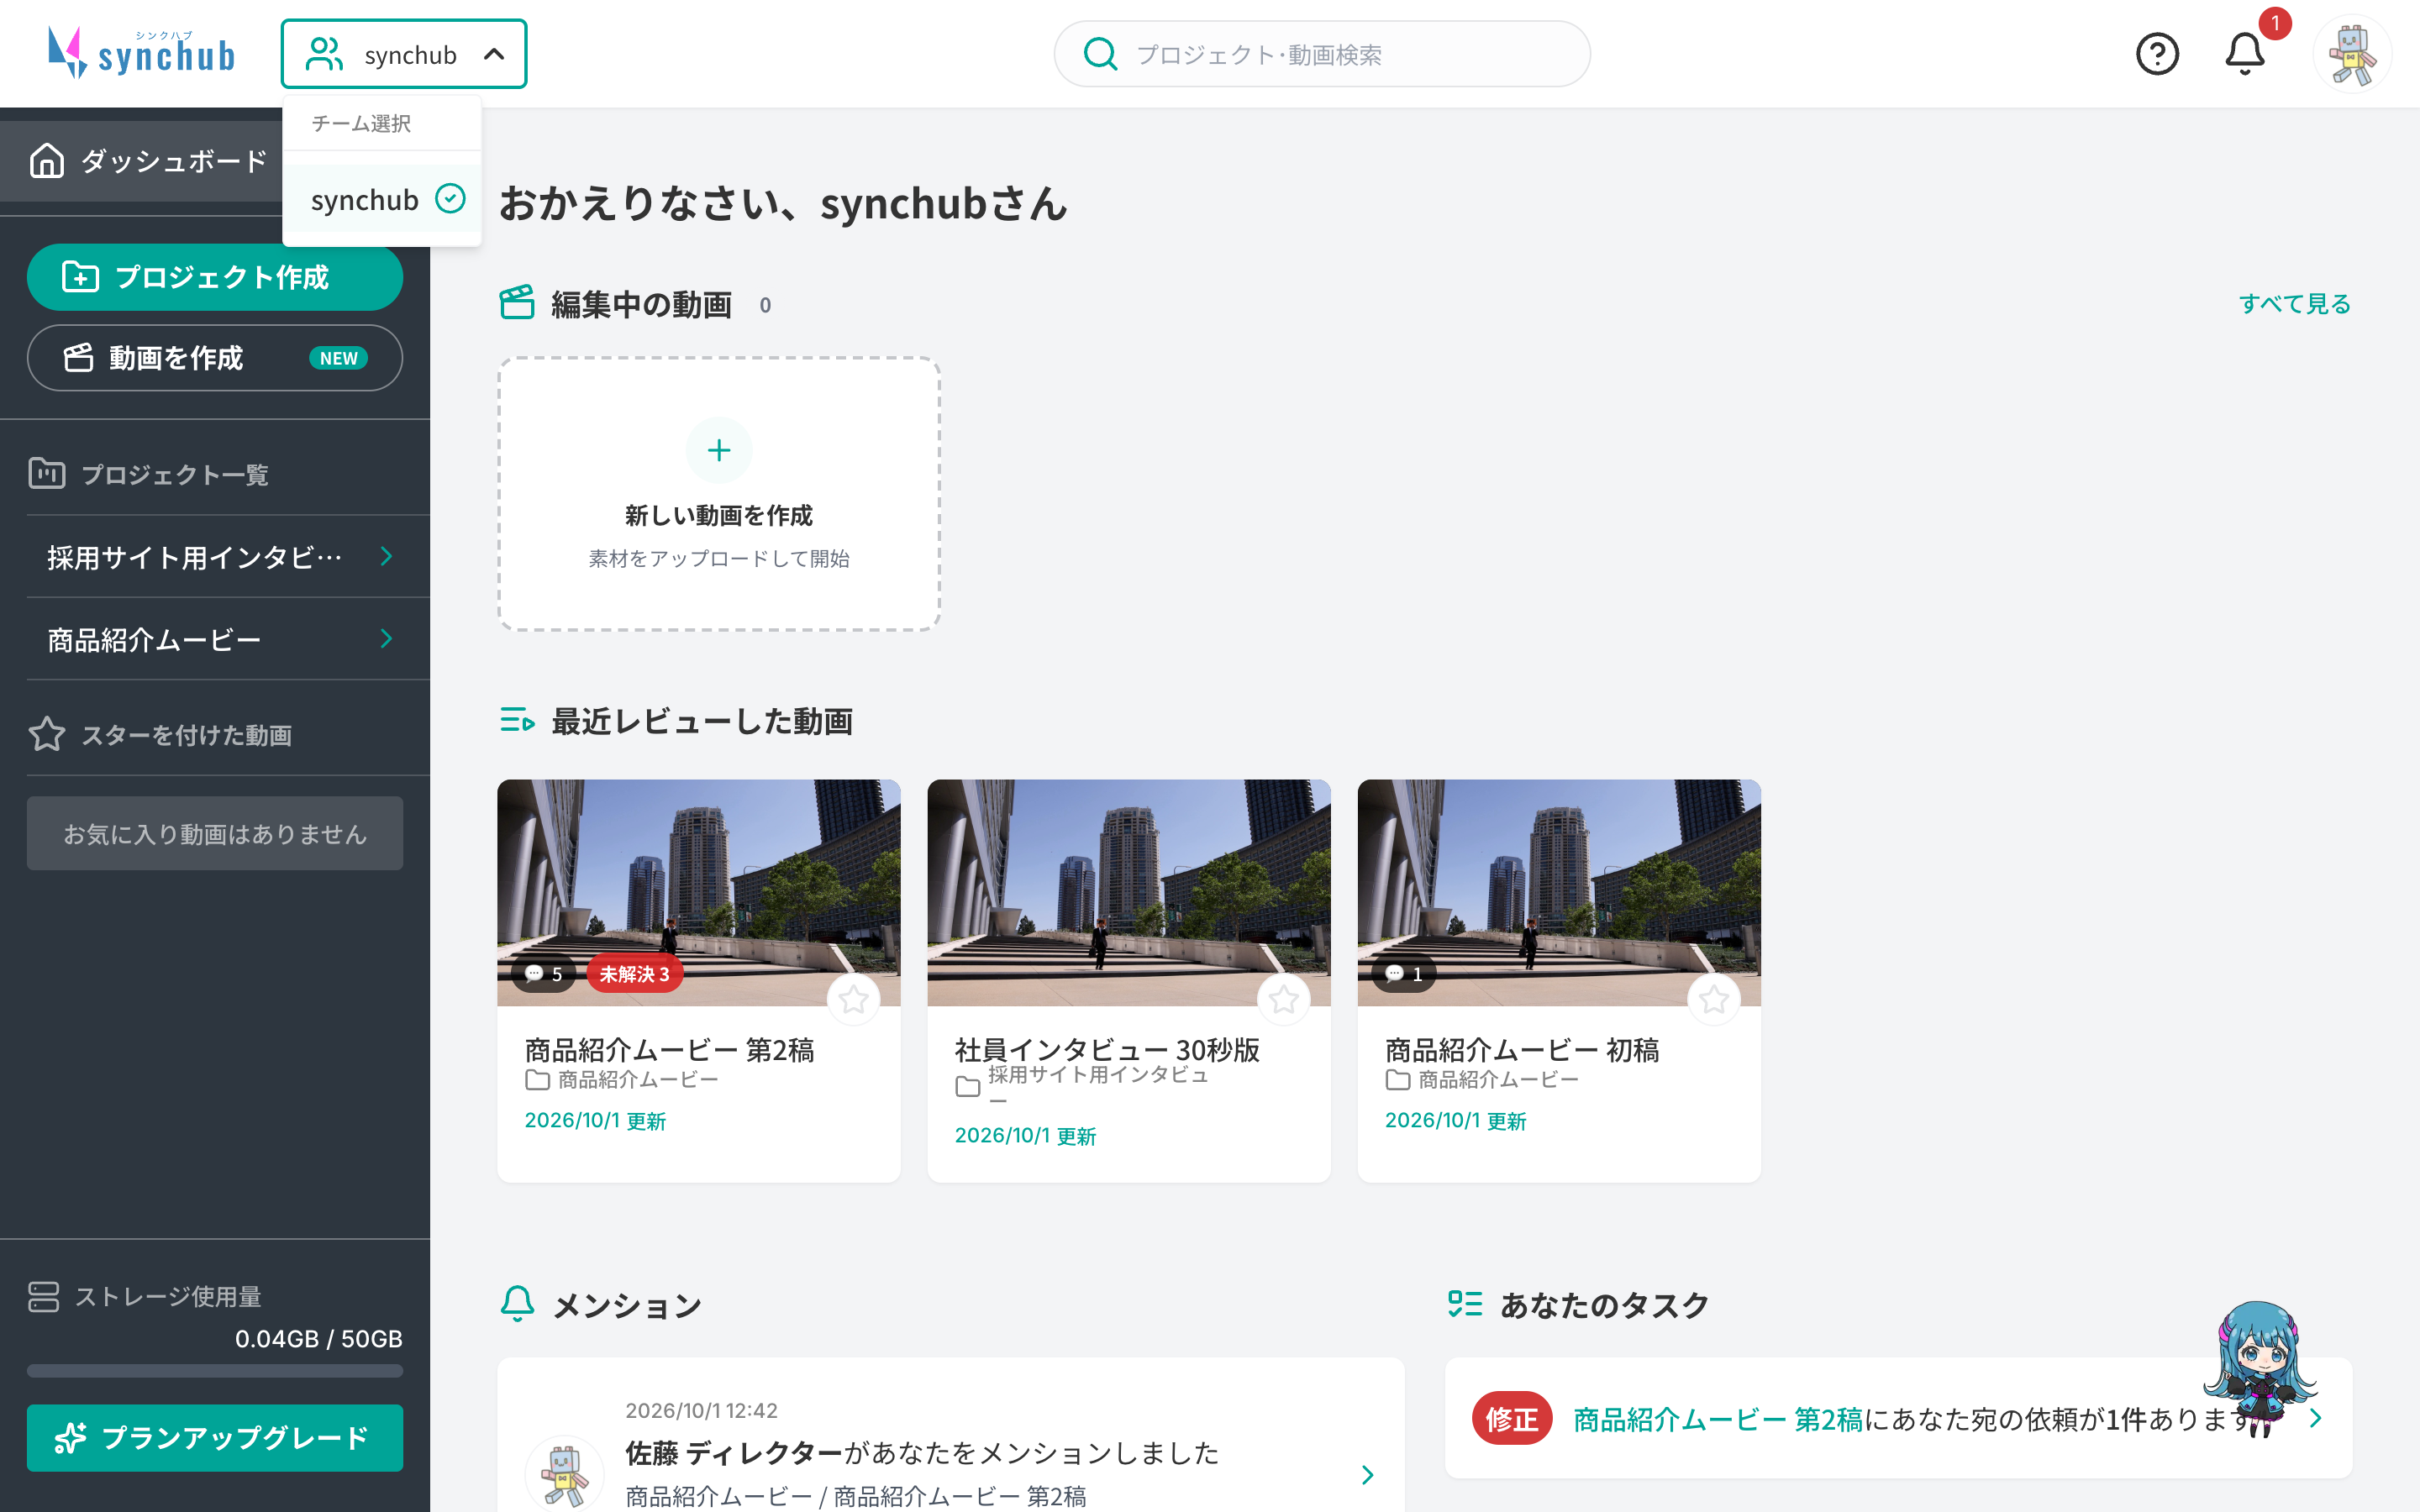This screenshot has width=2420, height=1512.
Task: Click the plus icon for new video
Action: click(719, 450)
